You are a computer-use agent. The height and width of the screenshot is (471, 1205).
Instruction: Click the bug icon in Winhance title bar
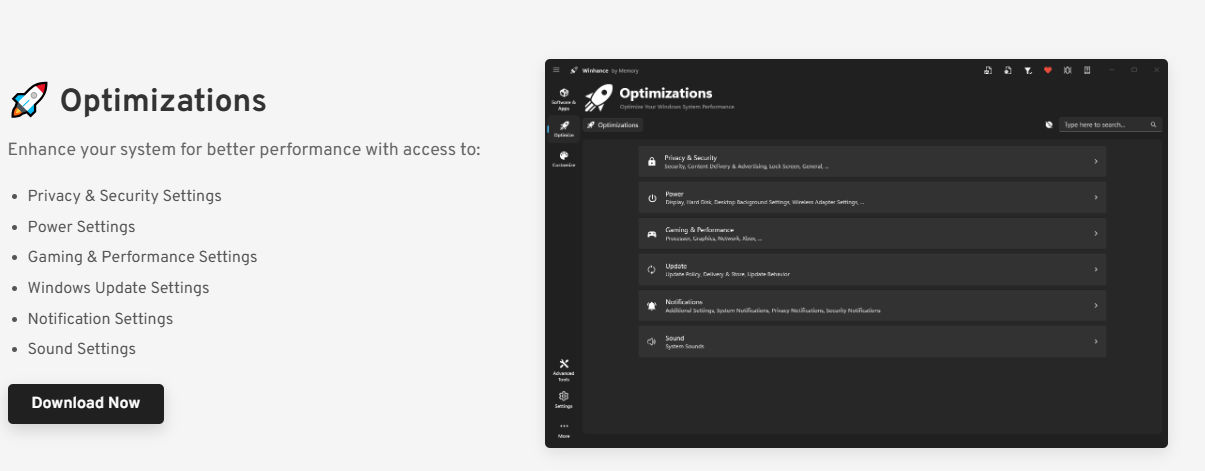(1068, 70)
